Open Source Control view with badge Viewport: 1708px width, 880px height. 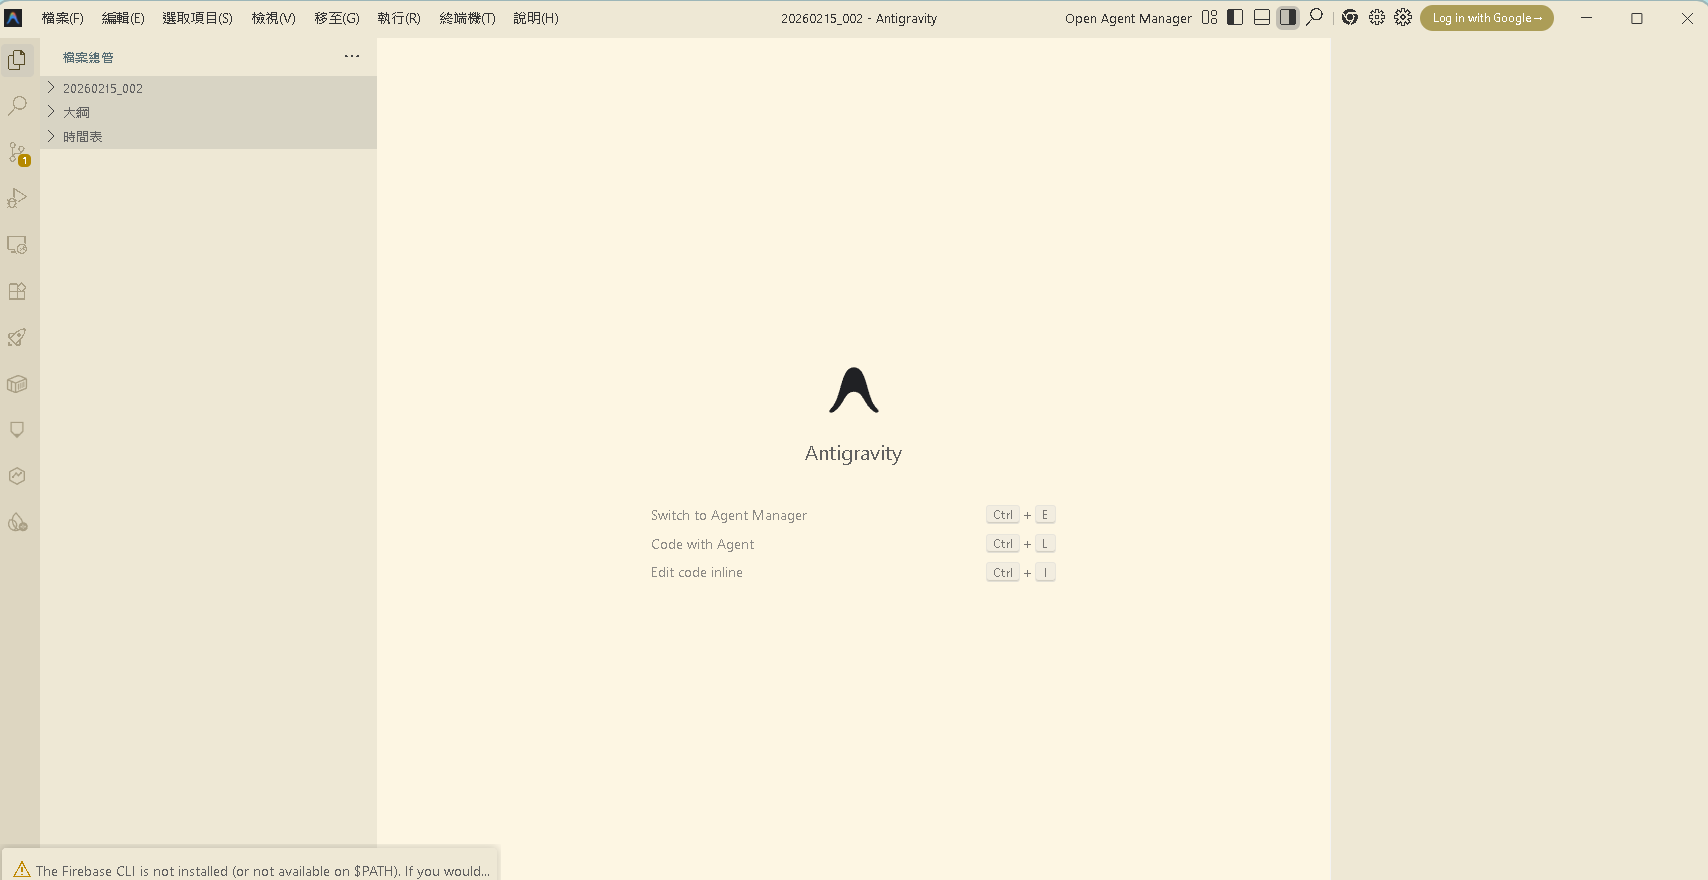tap(17, 152)
